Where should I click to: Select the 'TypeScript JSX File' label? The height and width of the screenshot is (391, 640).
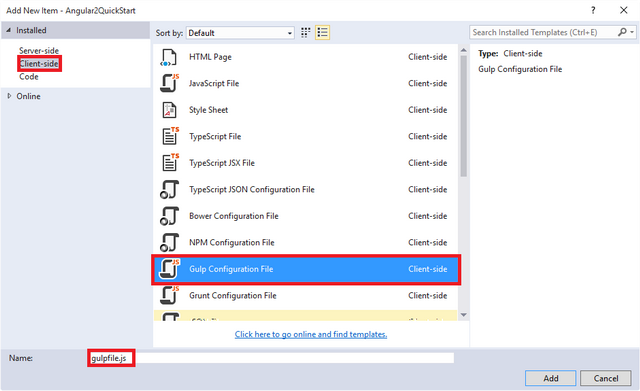[x=222, y=163]
